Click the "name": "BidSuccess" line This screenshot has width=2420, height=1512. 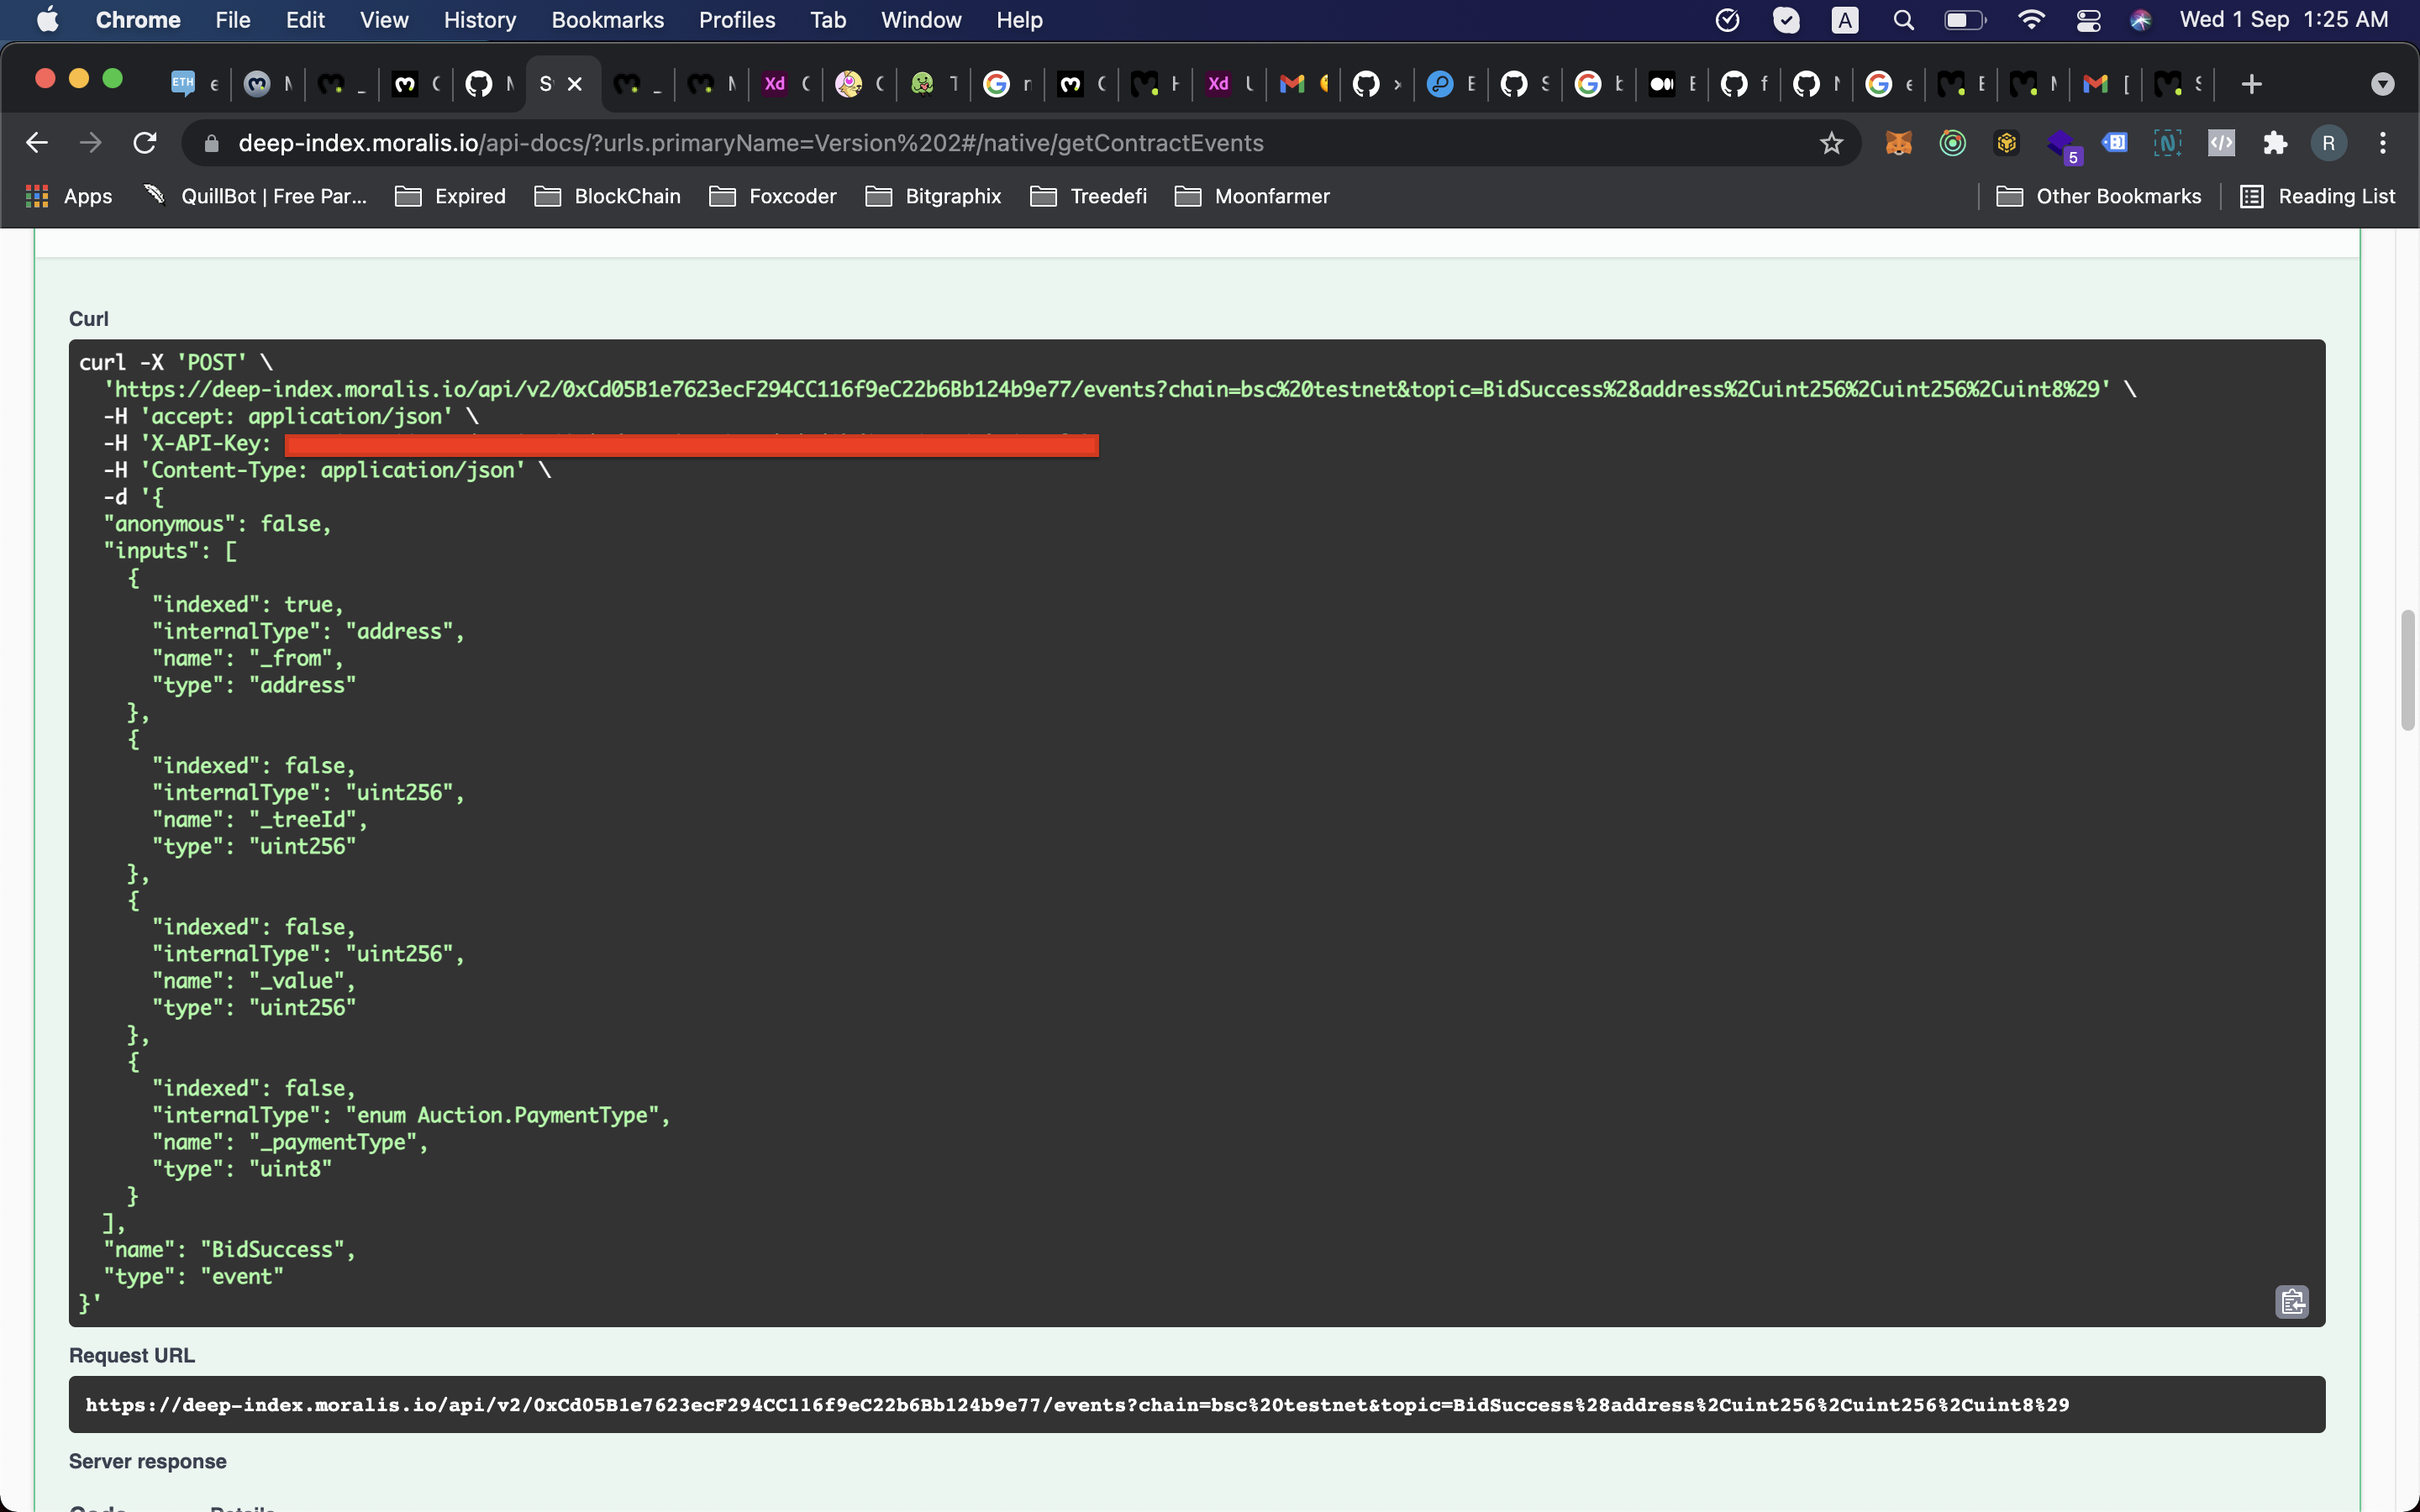click(x=229, y=1249)
